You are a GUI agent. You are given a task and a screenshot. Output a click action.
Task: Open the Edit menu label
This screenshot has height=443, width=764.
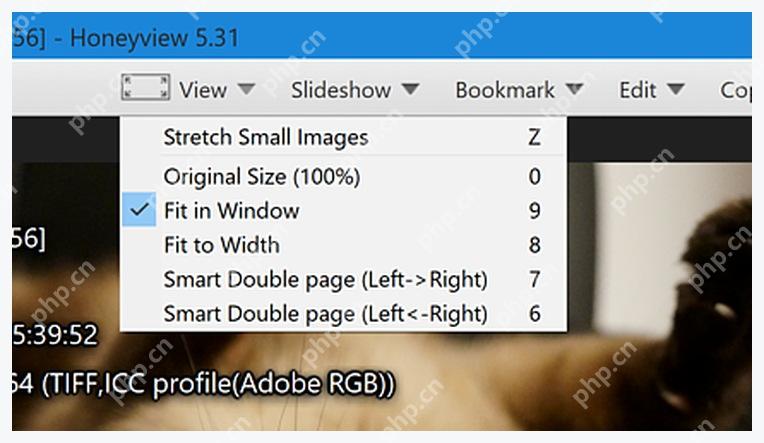637,90
